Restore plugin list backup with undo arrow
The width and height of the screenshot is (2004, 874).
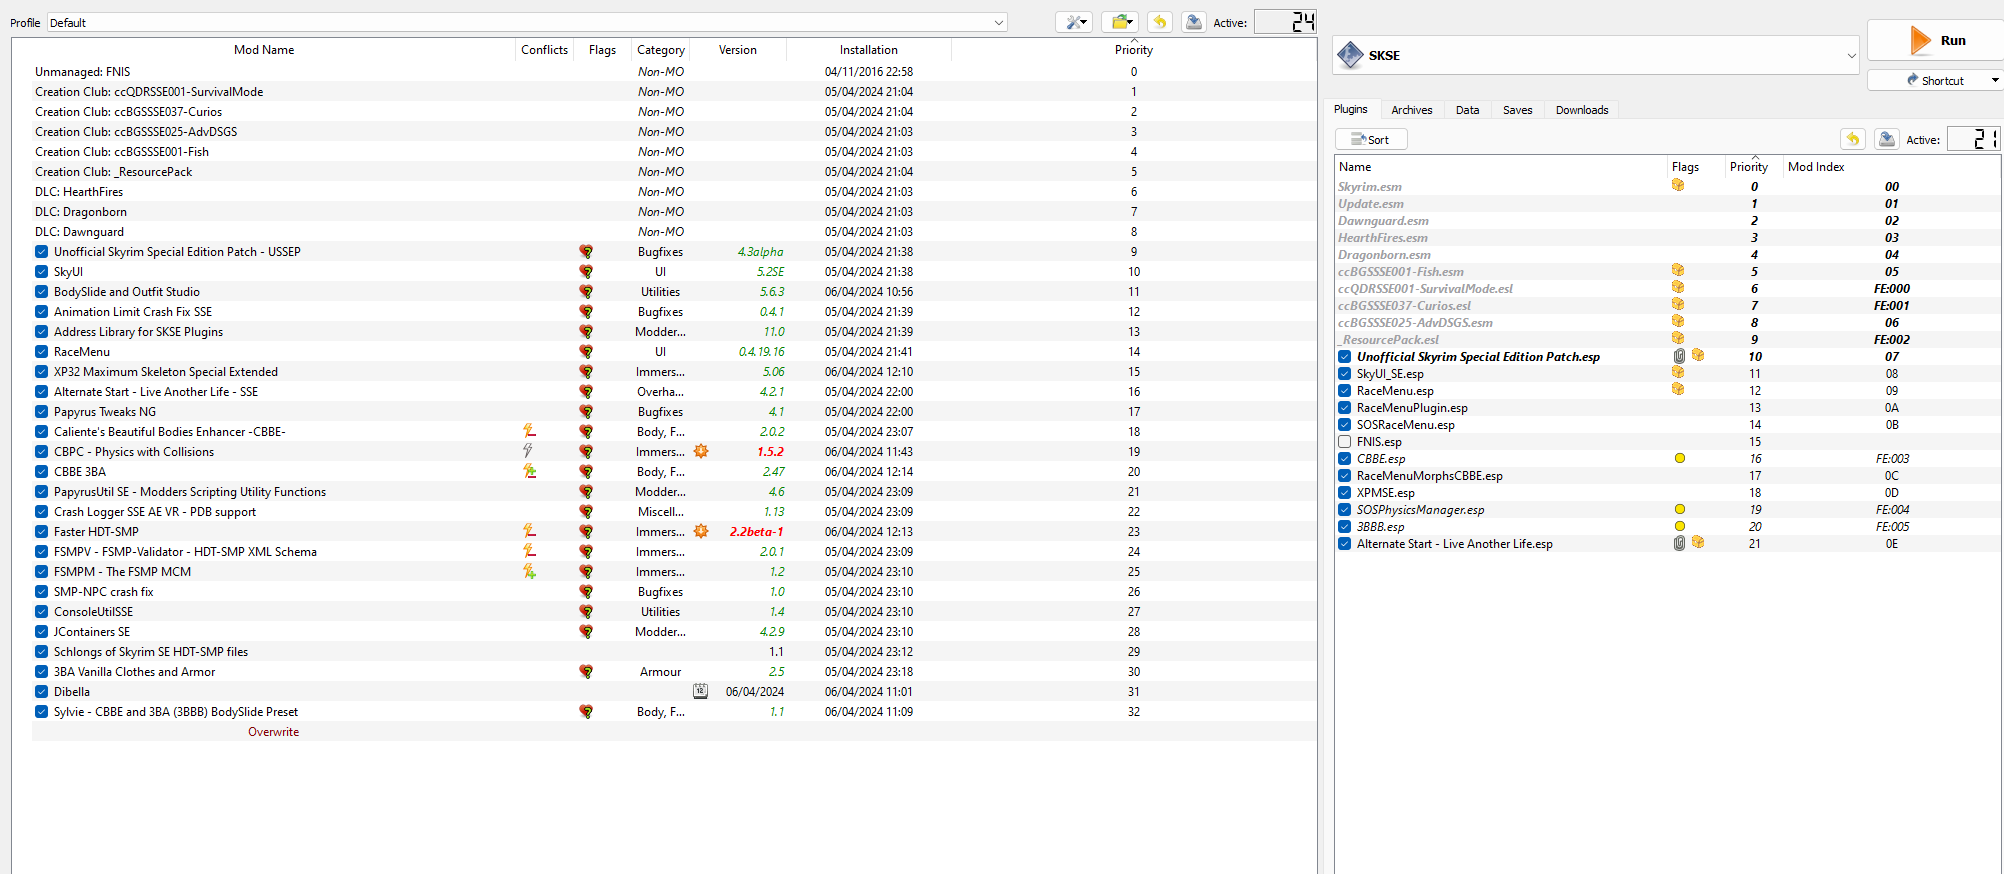coord(1853,139)
